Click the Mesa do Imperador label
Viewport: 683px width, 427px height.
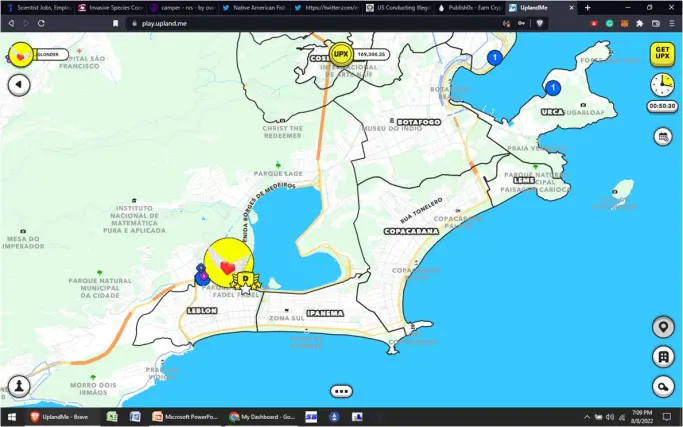tap(23, 242)
